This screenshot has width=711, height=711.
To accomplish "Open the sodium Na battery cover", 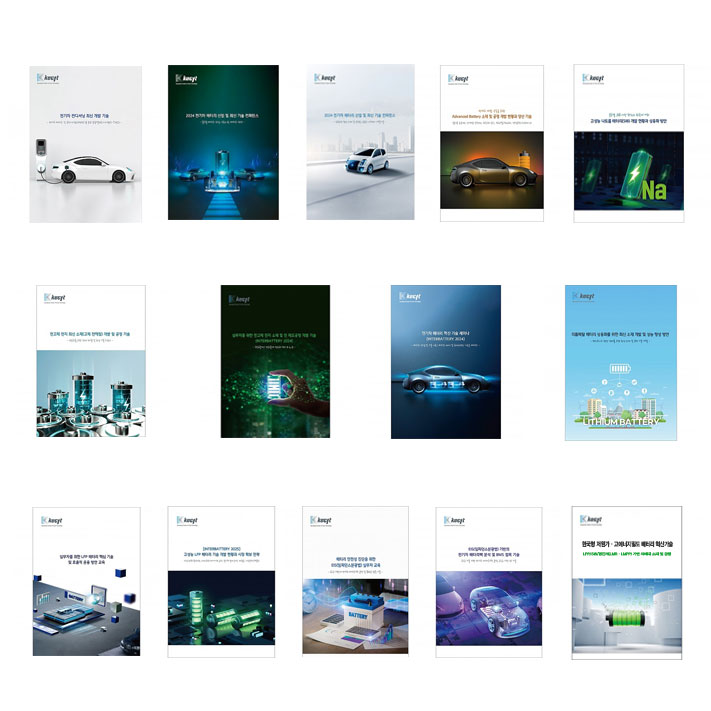I will point(628,143).
